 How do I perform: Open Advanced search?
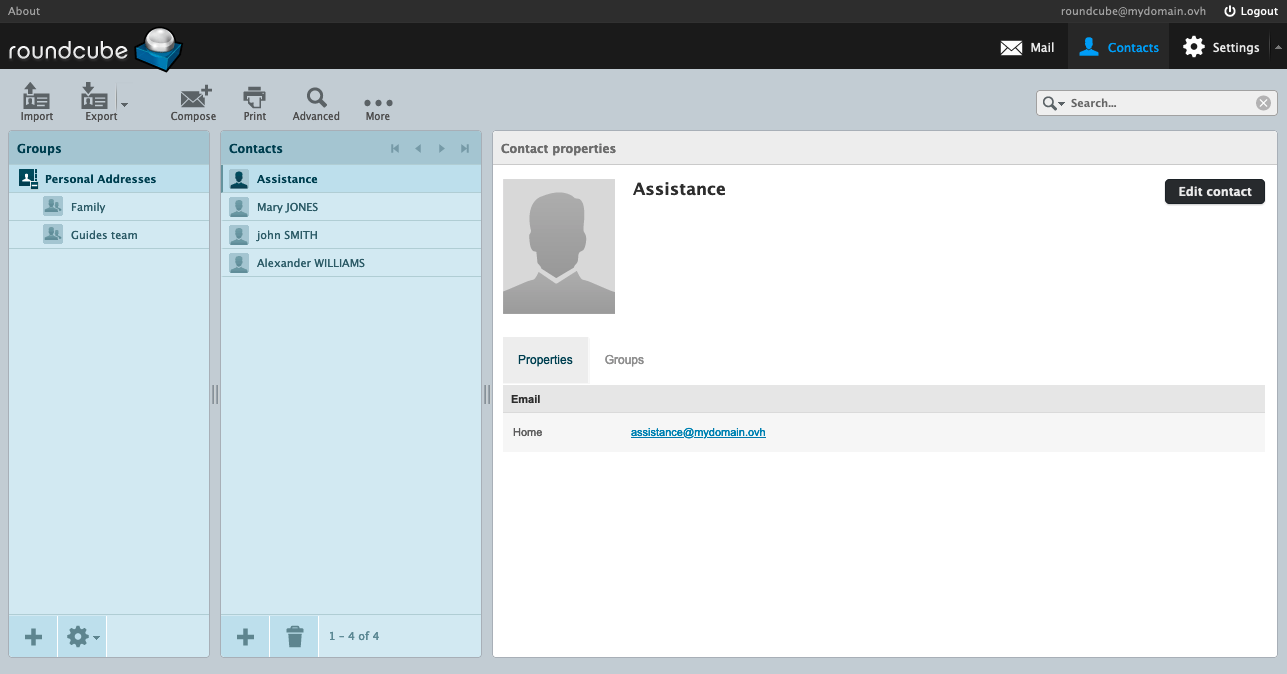point(316,102)
